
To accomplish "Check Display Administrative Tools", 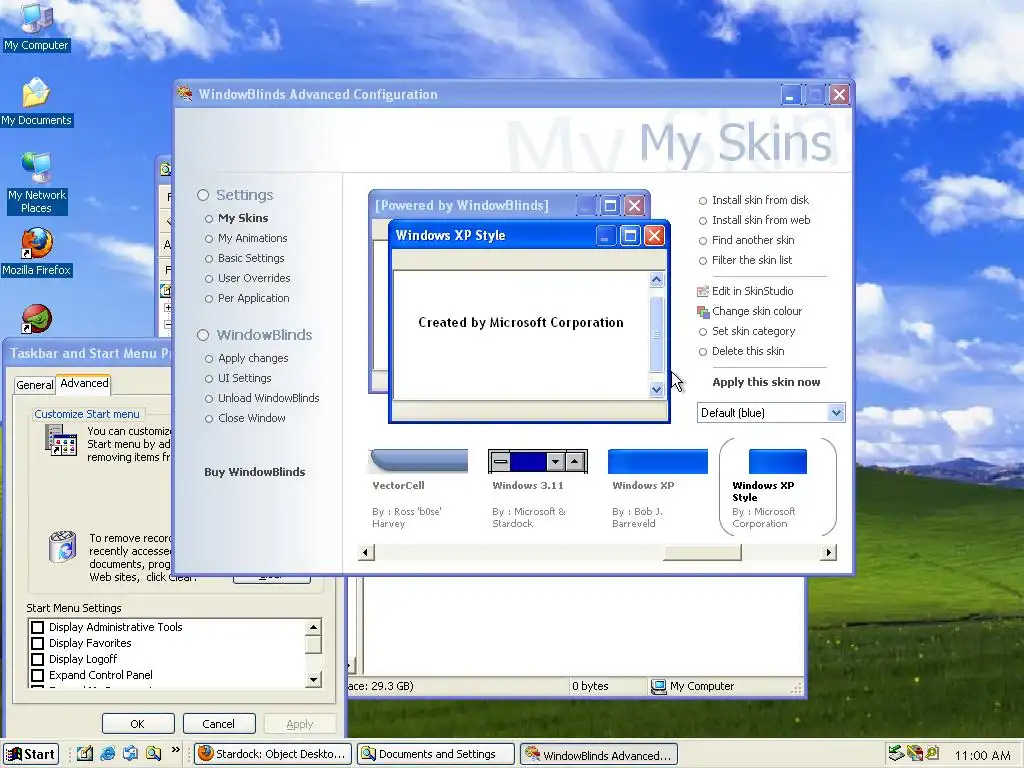I will pyautogui.click(x=38, y=627).
